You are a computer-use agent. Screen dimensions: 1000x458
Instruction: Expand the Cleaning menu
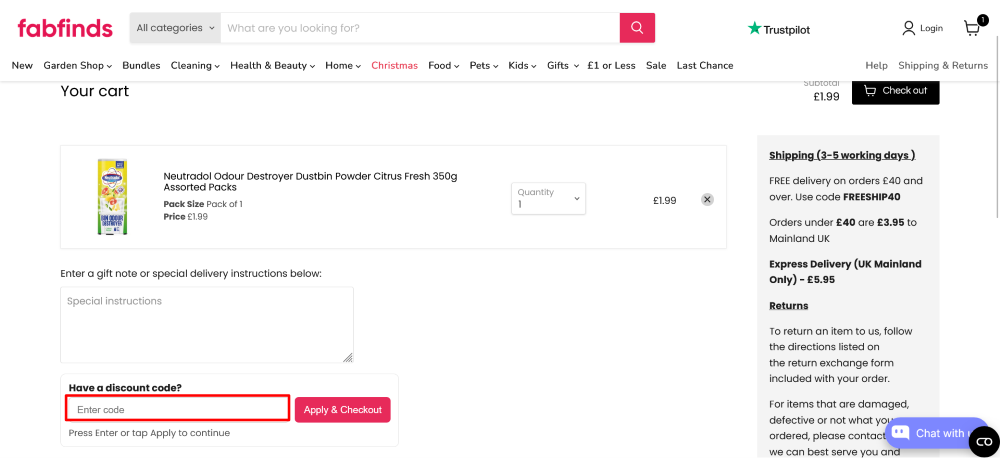(195, 66)
